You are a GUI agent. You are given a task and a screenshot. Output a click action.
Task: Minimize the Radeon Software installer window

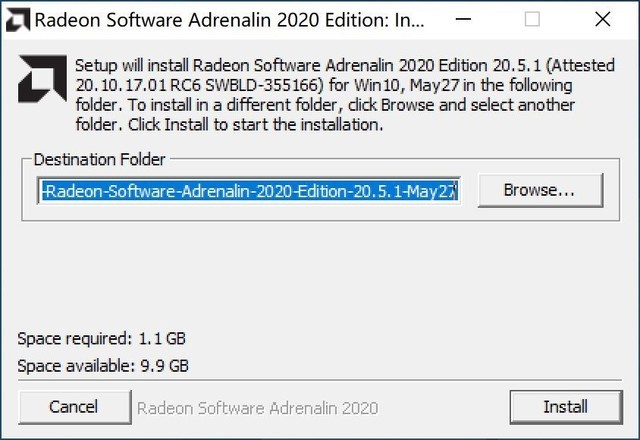(463, 19)
